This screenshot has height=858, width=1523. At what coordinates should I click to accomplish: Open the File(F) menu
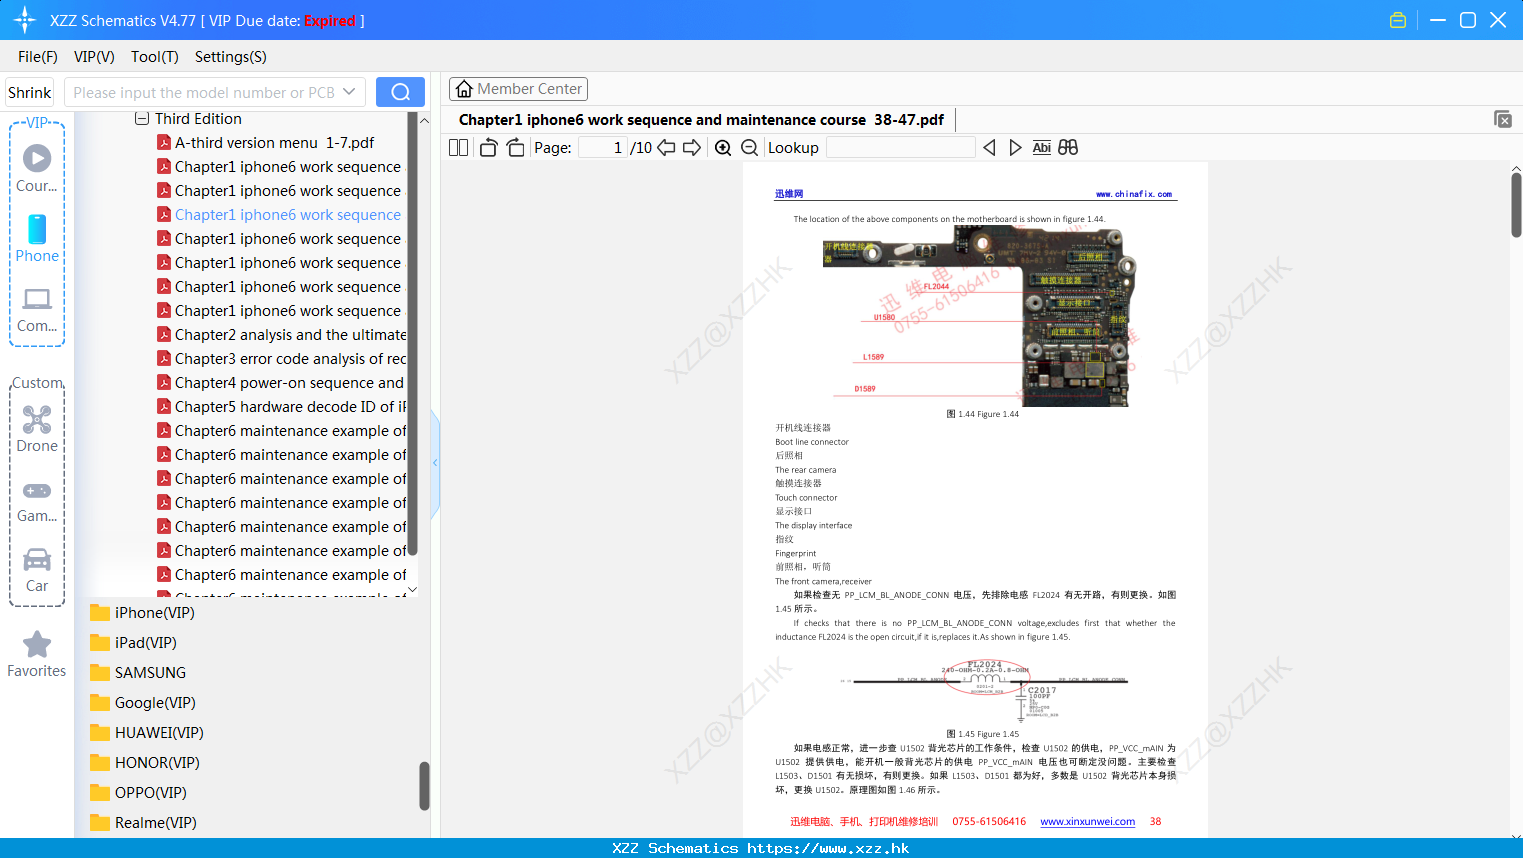[38, 57]
